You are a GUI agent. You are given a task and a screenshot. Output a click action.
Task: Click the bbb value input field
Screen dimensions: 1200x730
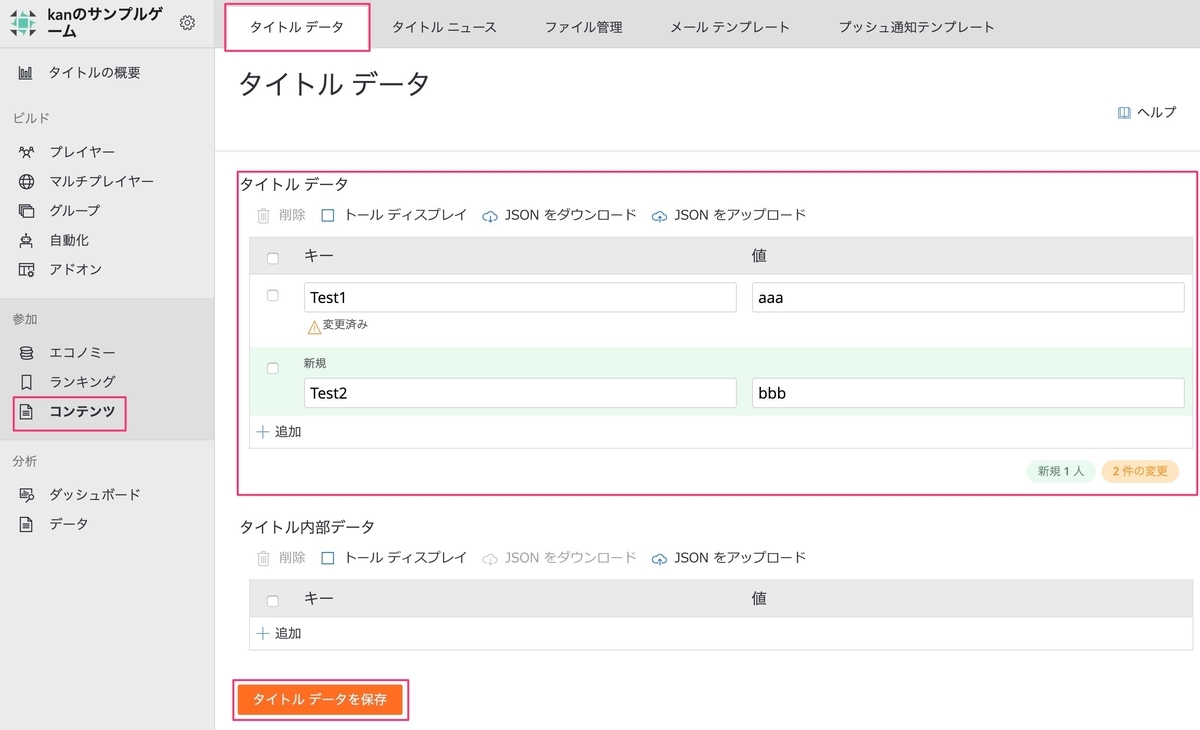[x=968, y=393]
